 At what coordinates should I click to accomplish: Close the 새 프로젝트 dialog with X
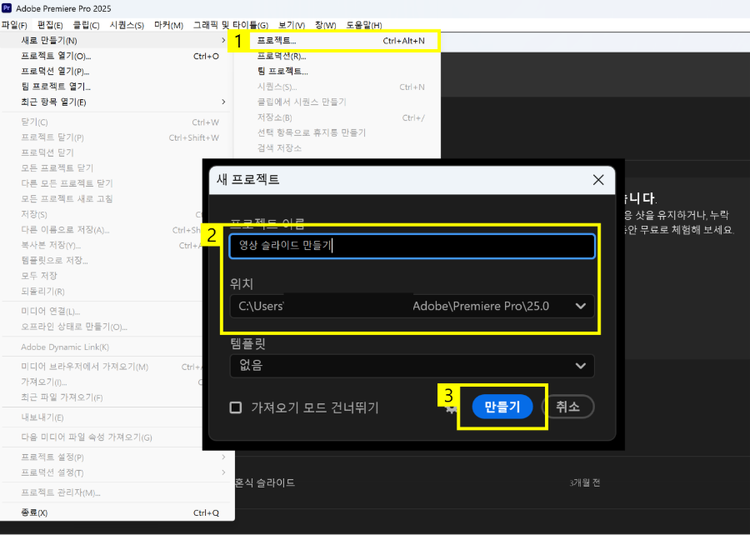[598, 180]
